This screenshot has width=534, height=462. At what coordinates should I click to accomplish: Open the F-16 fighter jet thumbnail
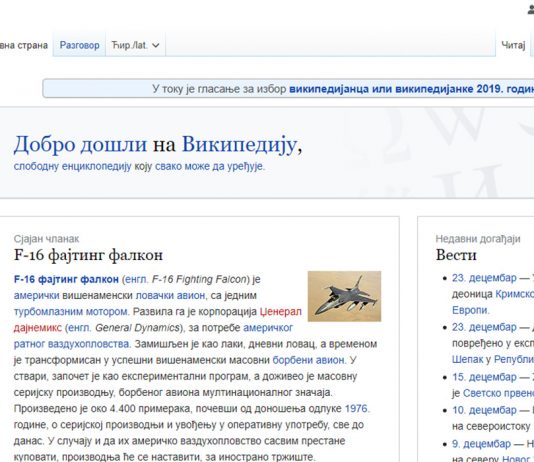(344, 296)
